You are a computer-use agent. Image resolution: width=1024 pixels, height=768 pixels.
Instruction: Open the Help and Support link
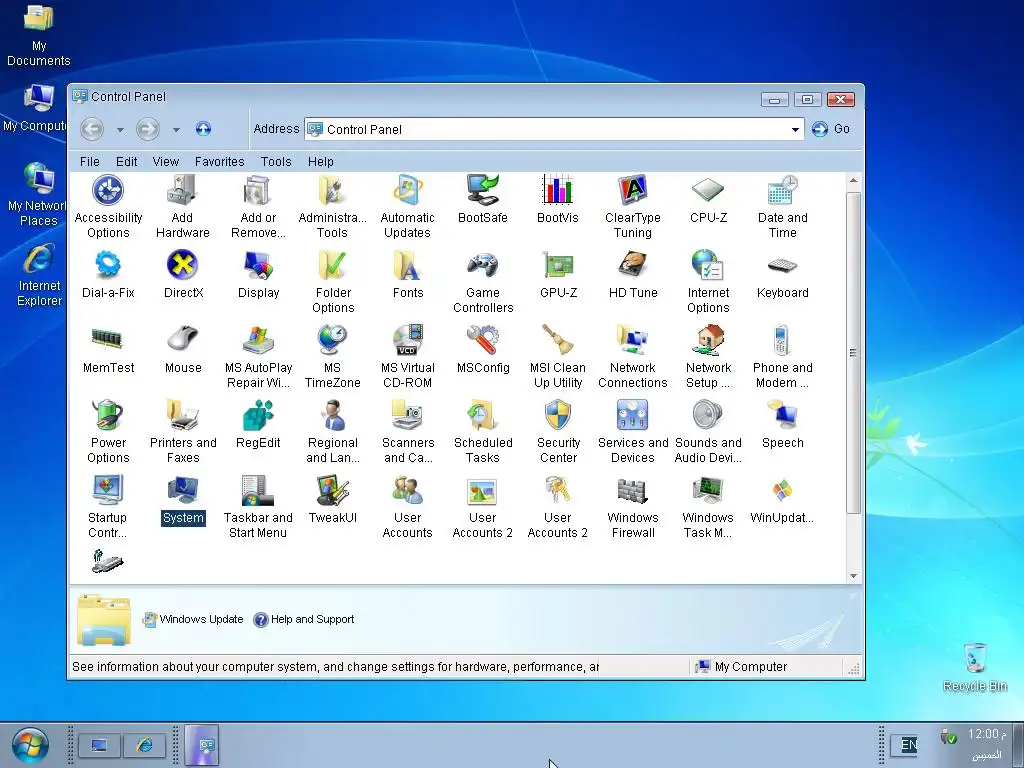tap(304, 619)
